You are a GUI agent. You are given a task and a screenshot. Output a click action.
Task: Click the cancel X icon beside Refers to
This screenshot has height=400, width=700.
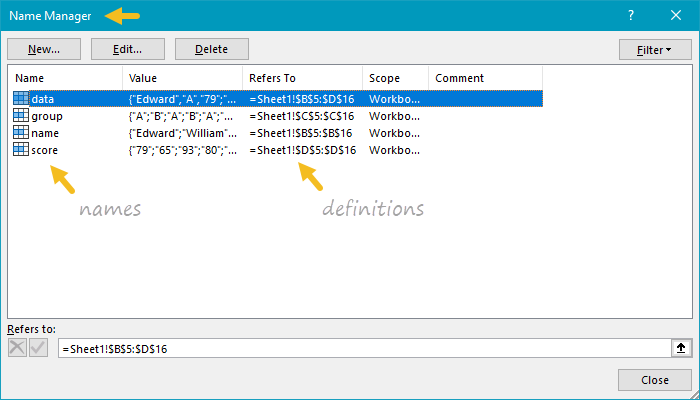(18, 348)
